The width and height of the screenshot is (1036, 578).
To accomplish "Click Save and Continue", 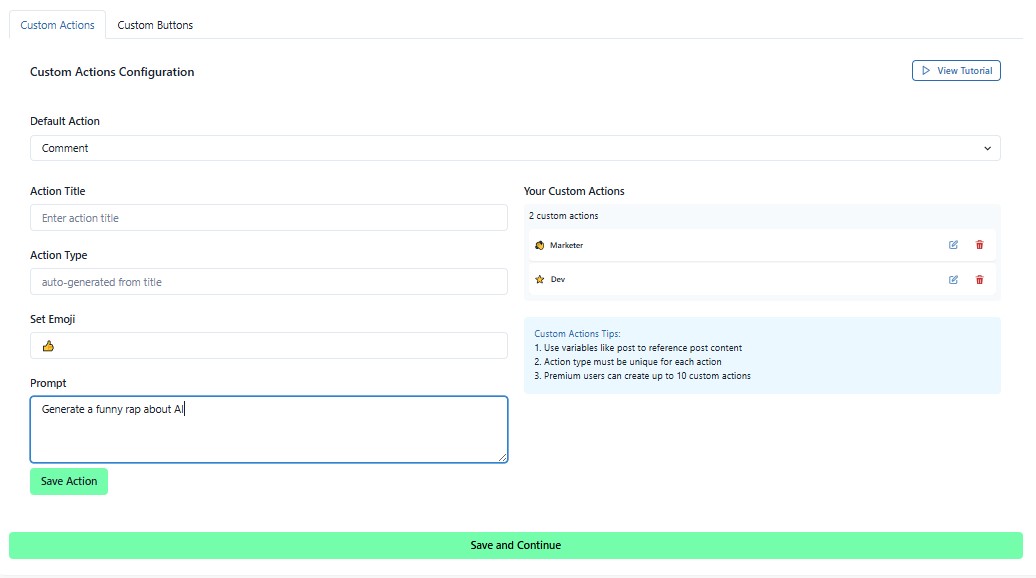I will [x=516, y=545].
